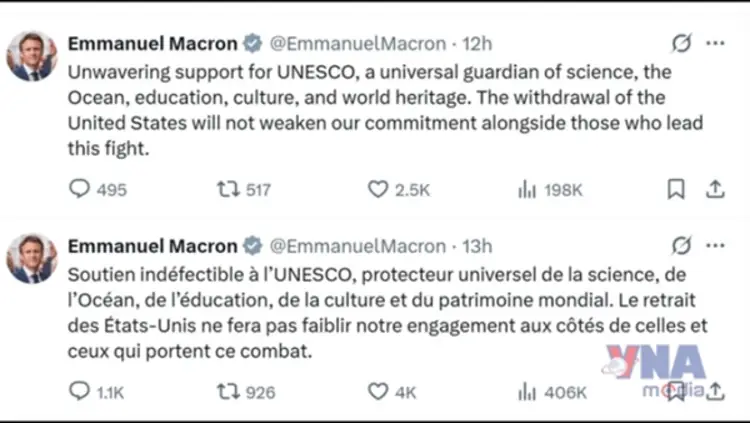Open Emmanuel Macron's name on first tweet
Screen dimensions: 750x423
tap(152, 44)
